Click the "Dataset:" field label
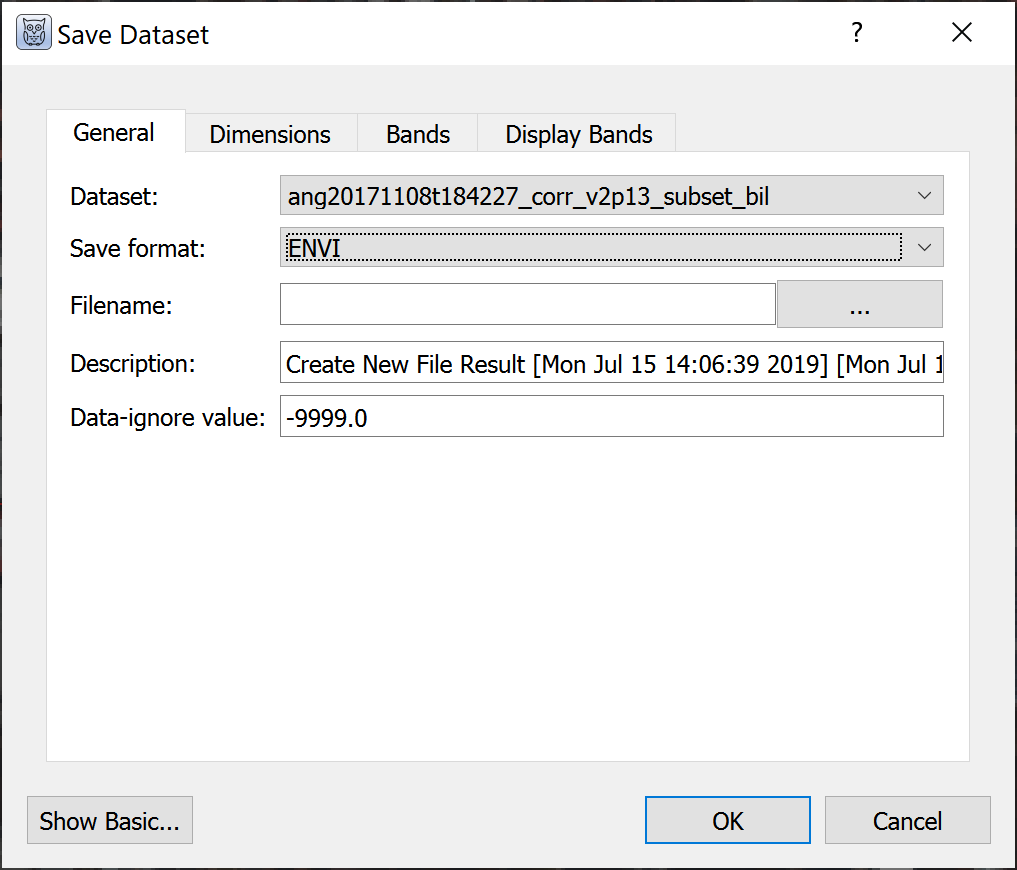Image resolution: width=1017 pixels, height=870 pixels. (x=114, y=197)
